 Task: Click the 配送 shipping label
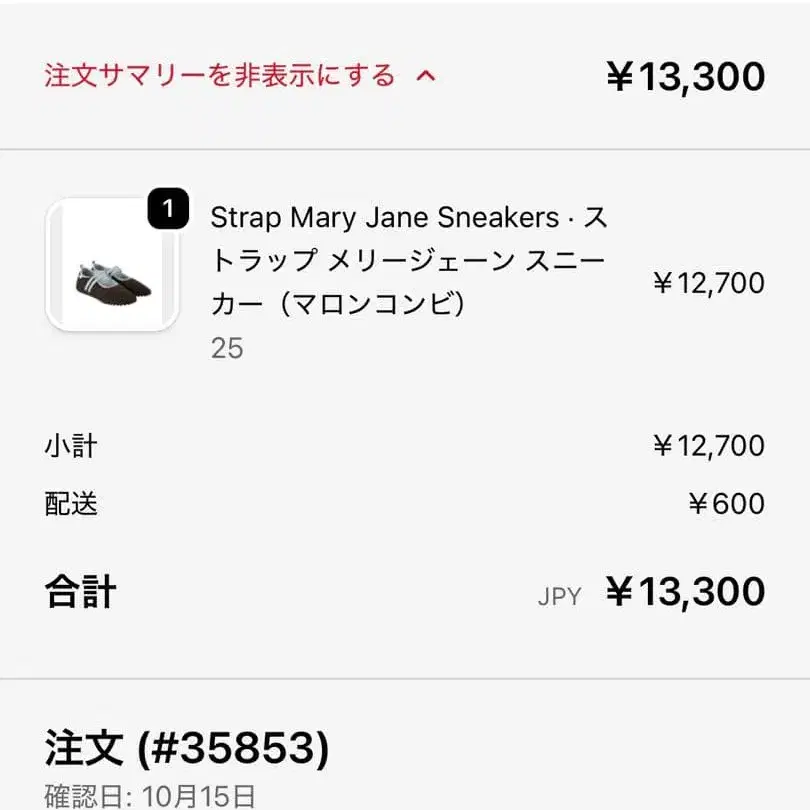[x=71, y=503]
